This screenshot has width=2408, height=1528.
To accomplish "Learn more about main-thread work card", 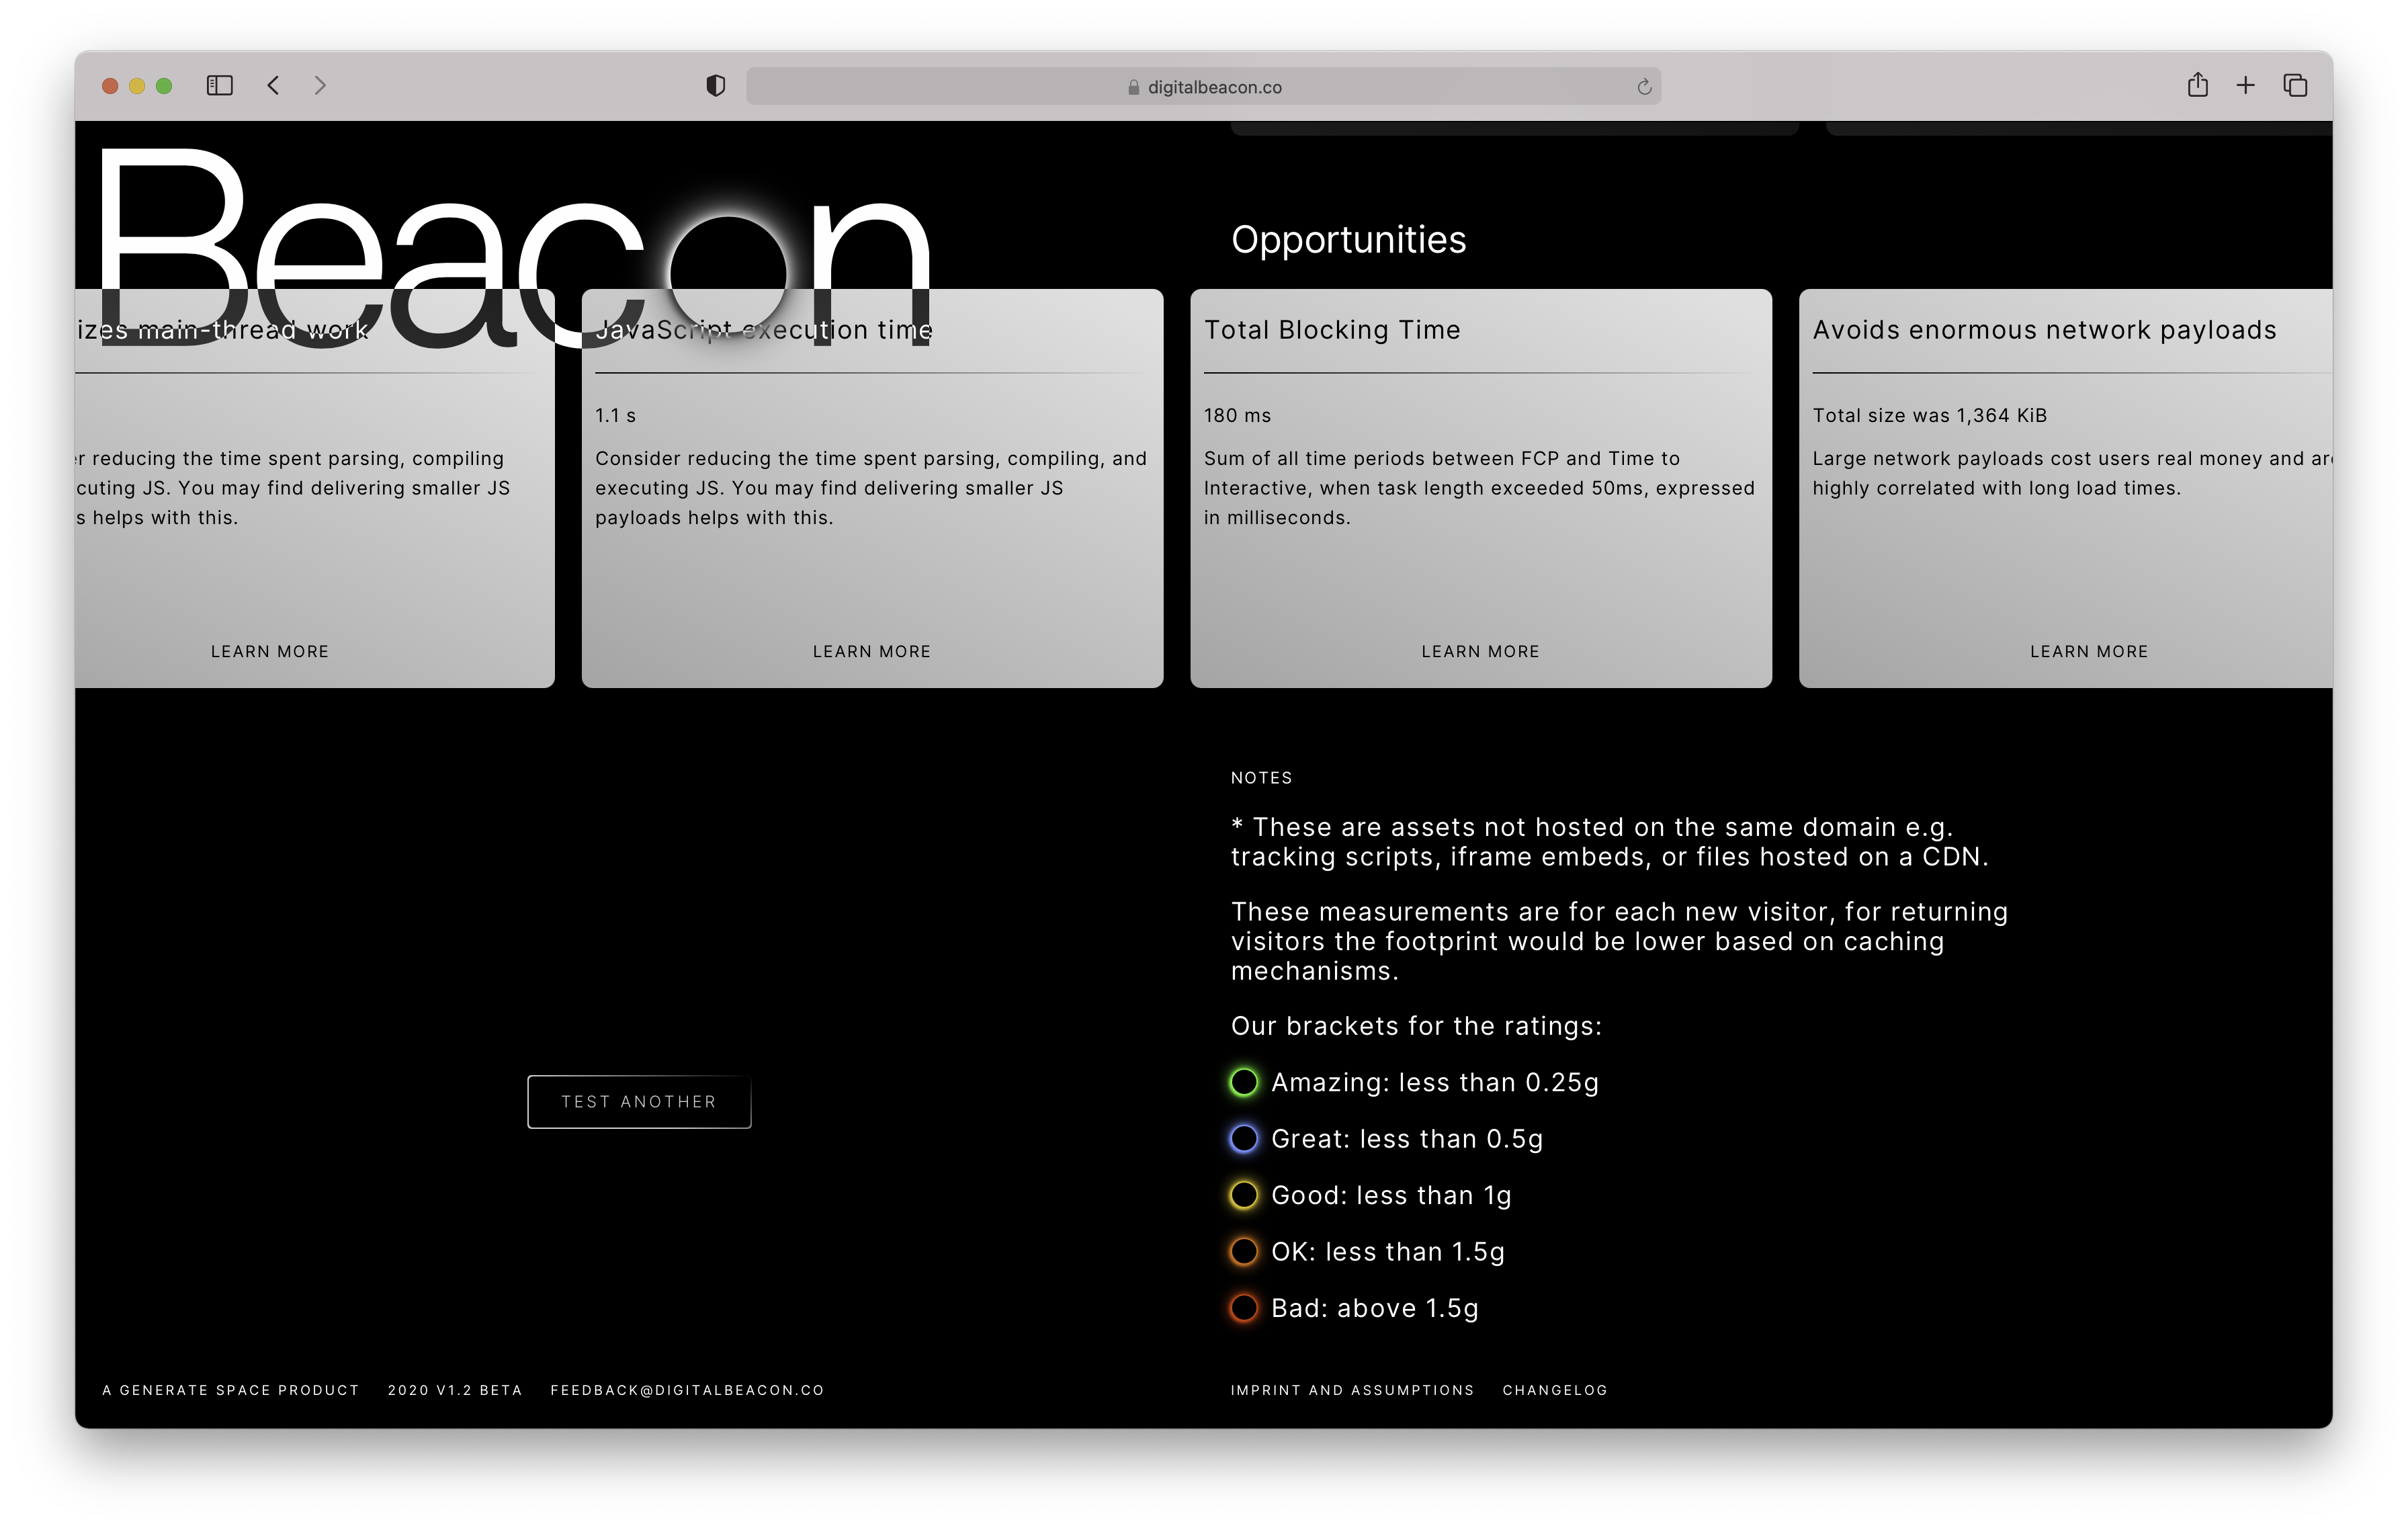I will [269, 652].
